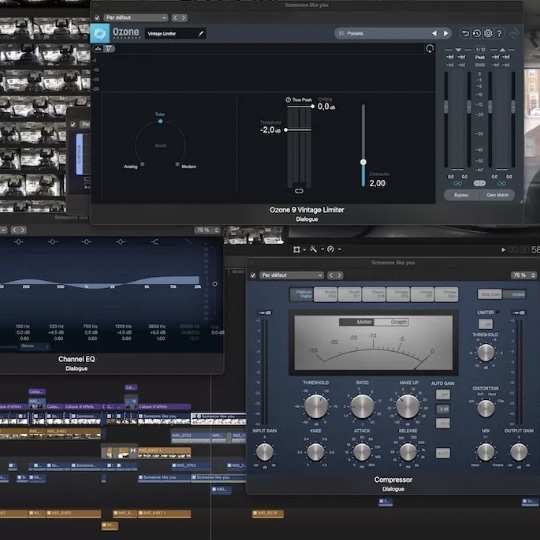This screenshot has width=540, height=540.
Task: Open Ozone window Par défaut preset dropdown
Action: coord(136,18)
